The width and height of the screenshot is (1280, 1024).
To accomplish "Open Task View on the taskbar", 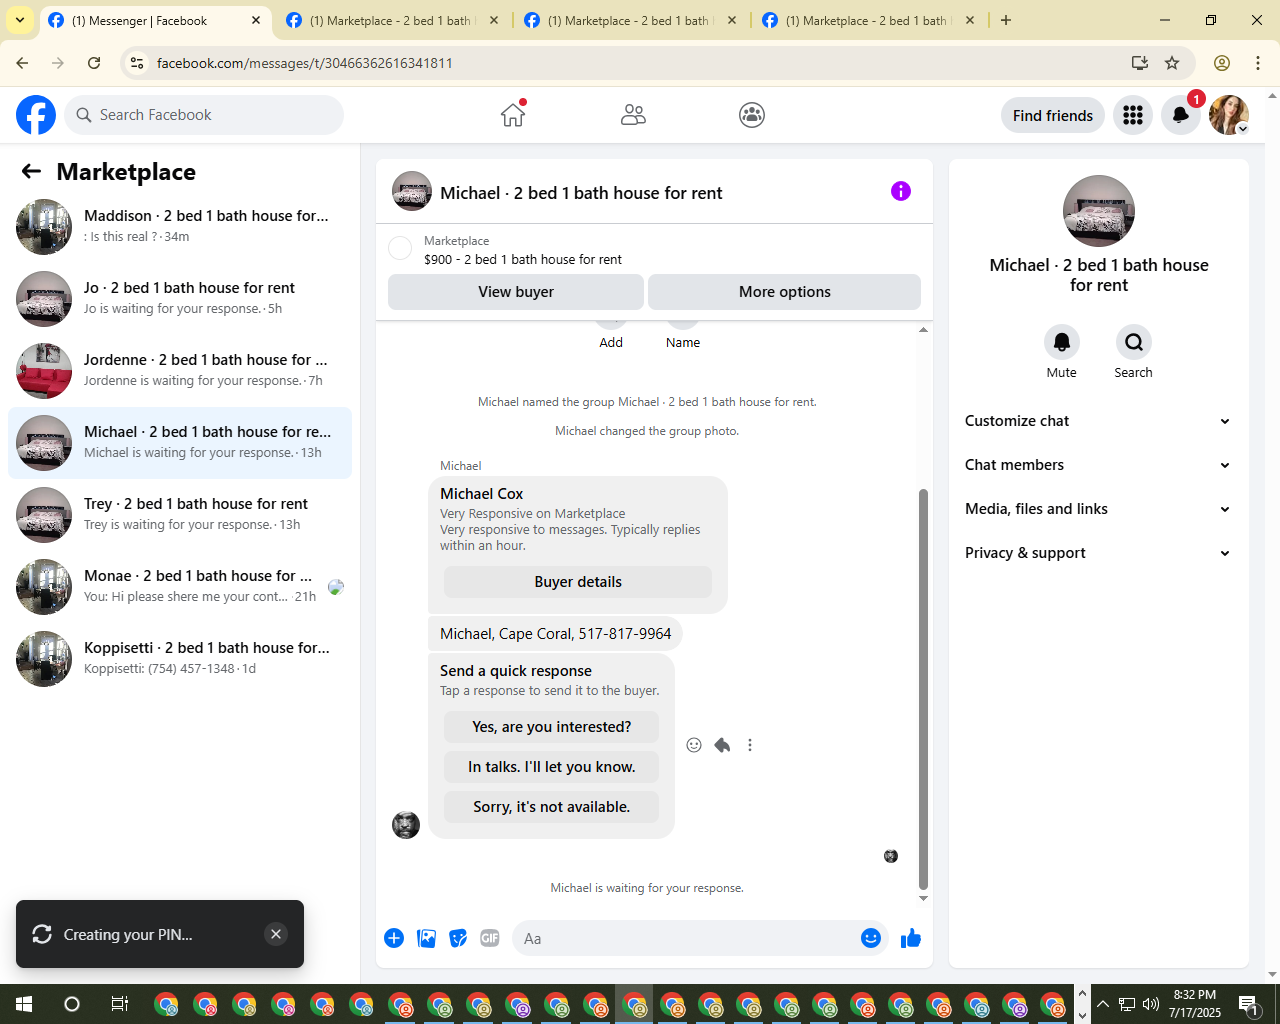I will coord(120,1004).
